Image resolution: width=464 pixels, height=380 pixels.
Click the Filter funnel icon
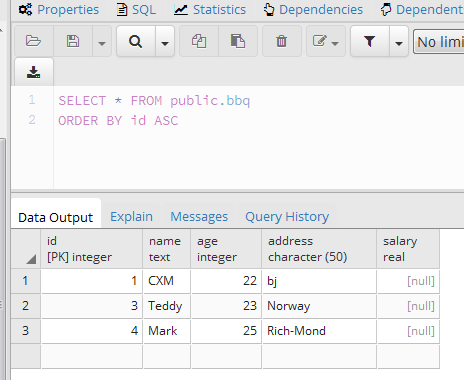(x=370, y=41)
